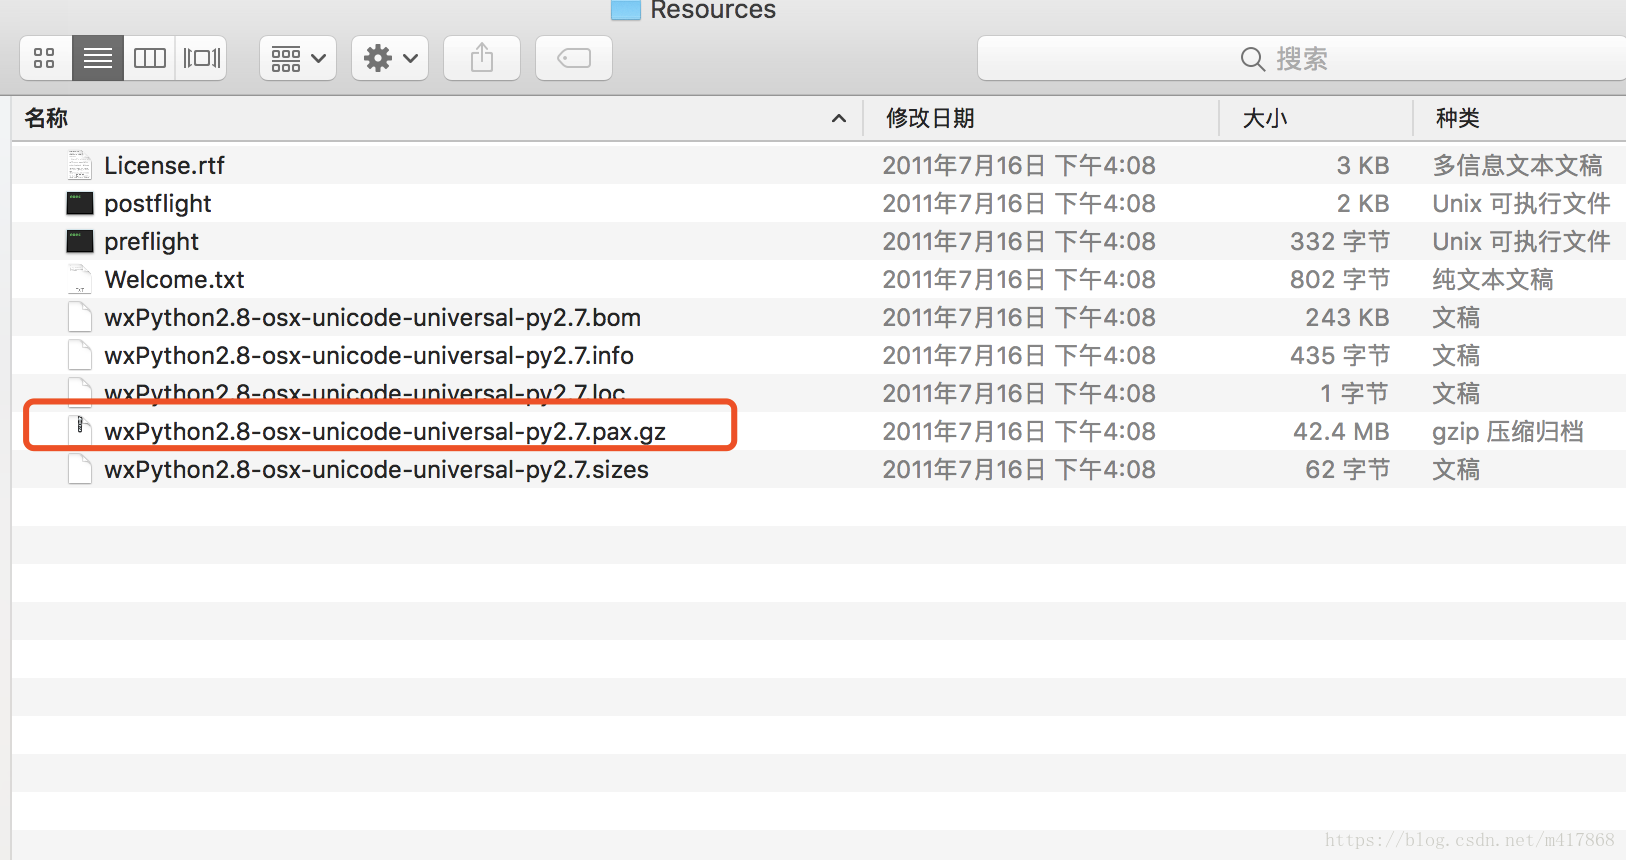
Task: Switch to list view mode
Action: pos(98,58)
